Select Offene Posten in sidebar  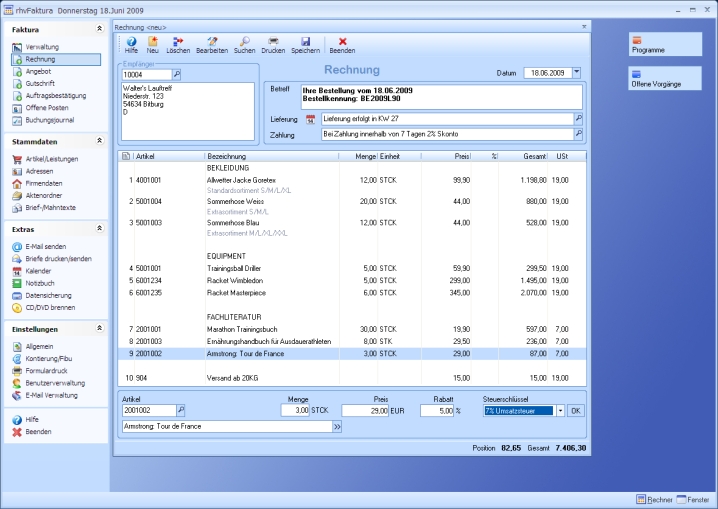click(47, 108)
